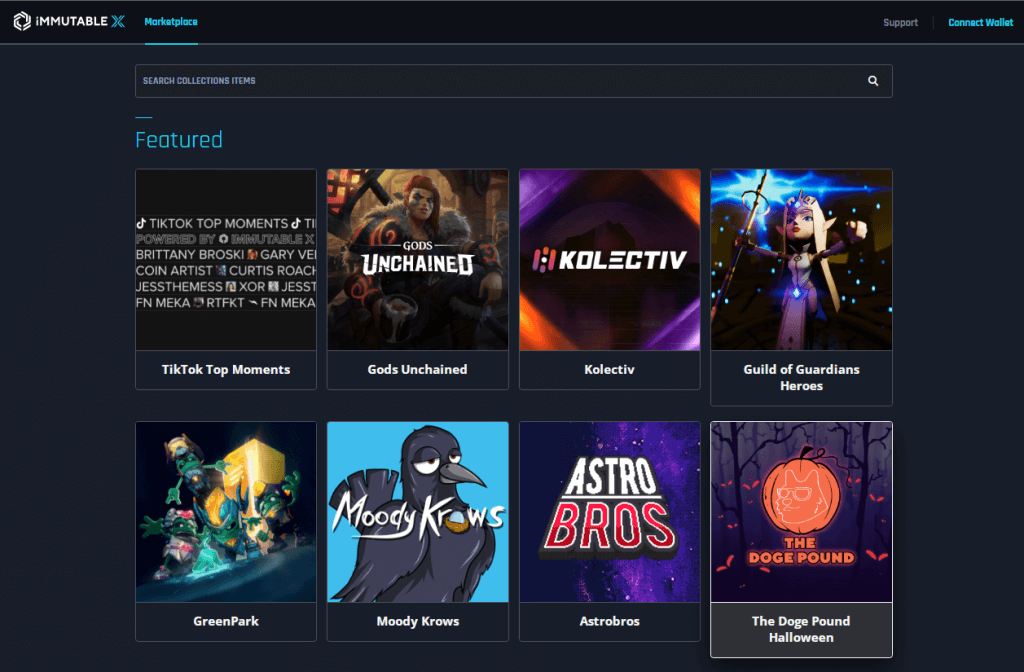Open the Marketplace tab
Viewport: 1024px width, 672px height.
click(x=171, y=22)
